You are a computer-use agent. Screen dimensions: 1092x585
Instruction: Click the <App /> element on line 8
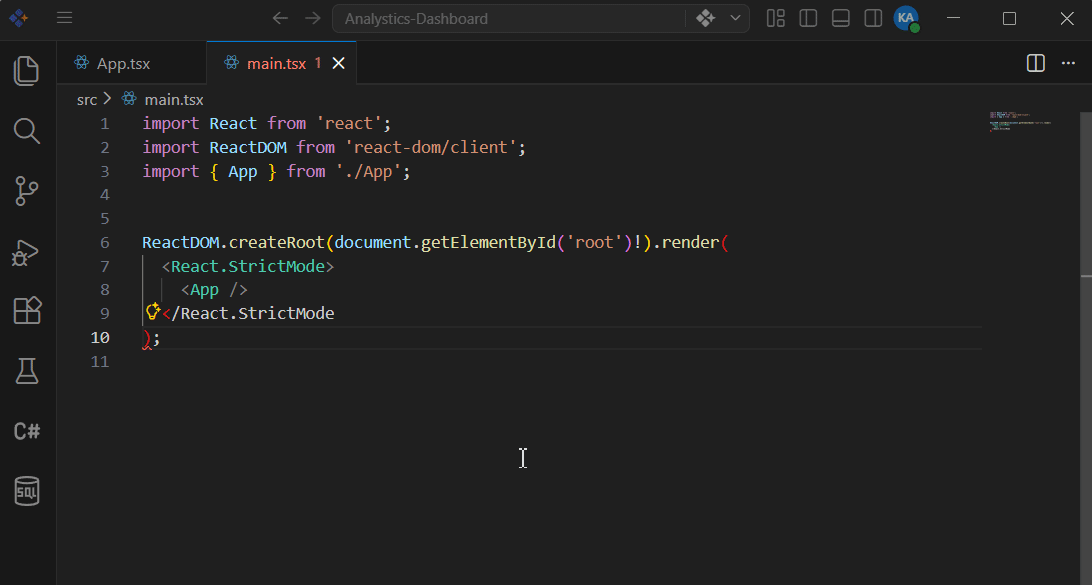pyautogui.click(x=214, y=290)
